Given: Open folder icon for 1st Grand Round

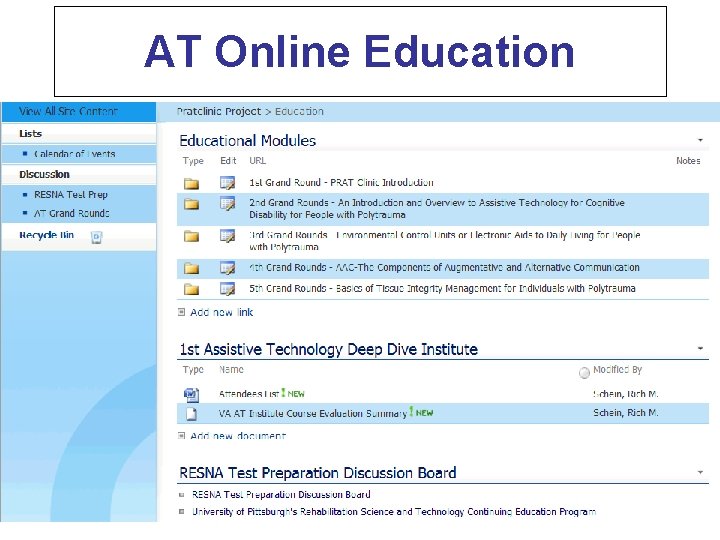Looking at the screenshot, I should coord(191,184).
